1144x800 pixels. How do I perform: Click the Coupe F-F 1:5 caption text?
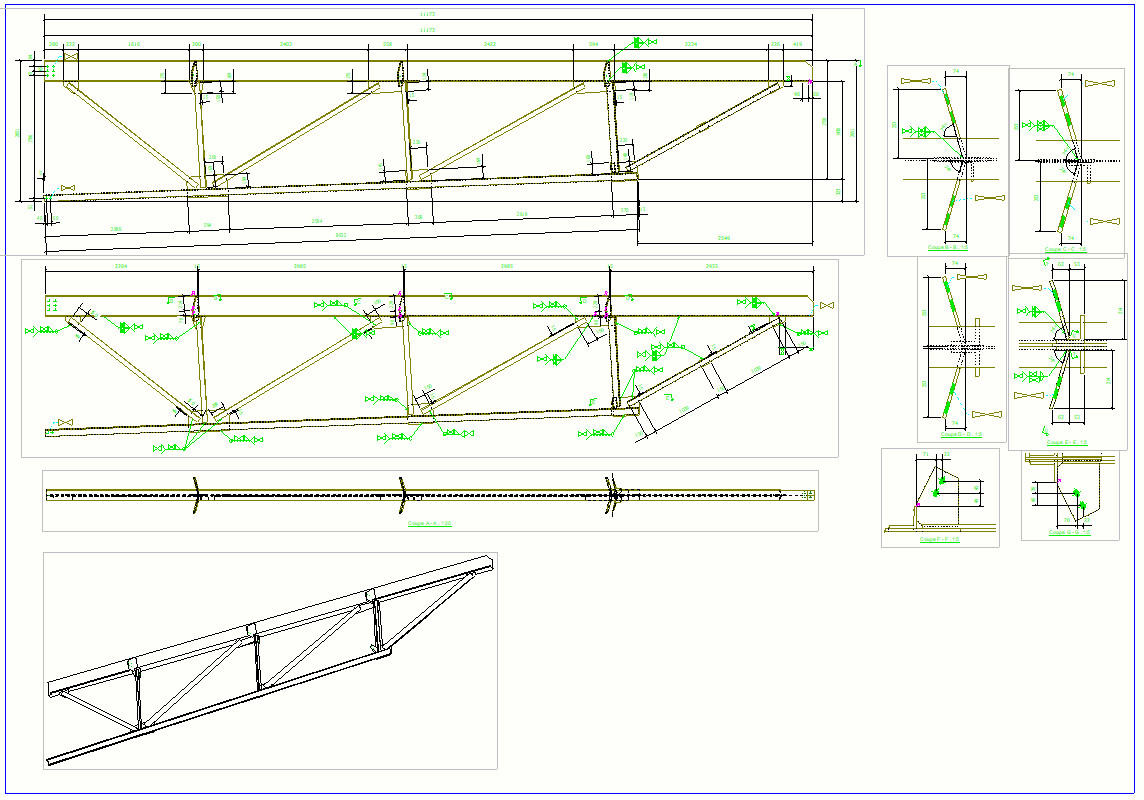tap(939, 539)
